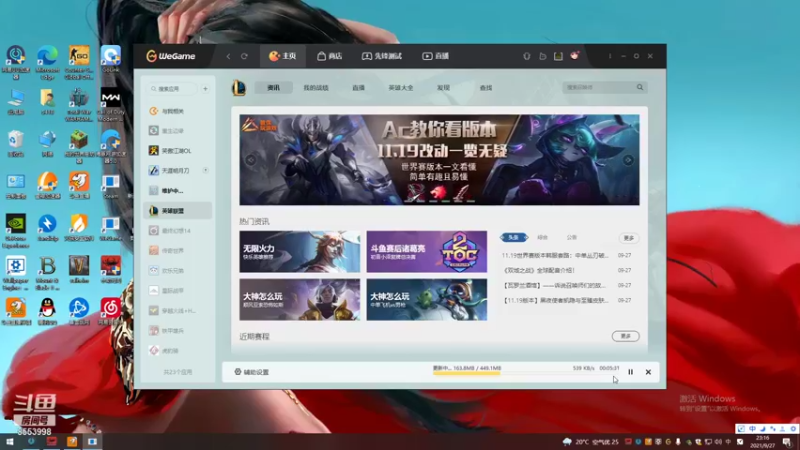Add an app with the plus button
Screen dimensions: 800x450
(205, 89)
